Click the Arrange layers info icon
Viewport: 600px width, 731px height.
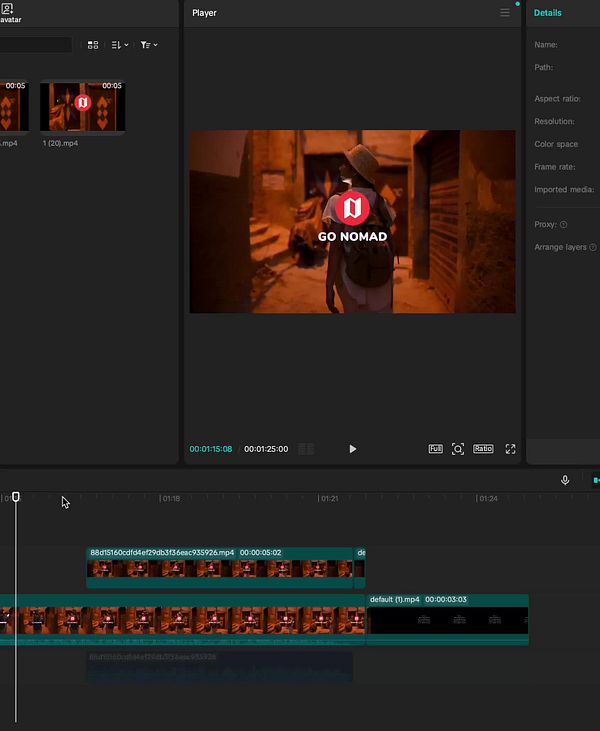point(593,247)
